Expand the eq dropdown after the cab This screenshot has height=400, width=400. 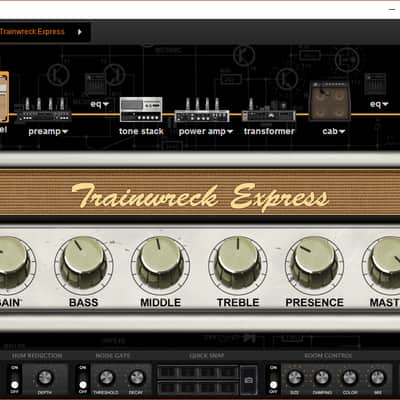coord(385,104)
